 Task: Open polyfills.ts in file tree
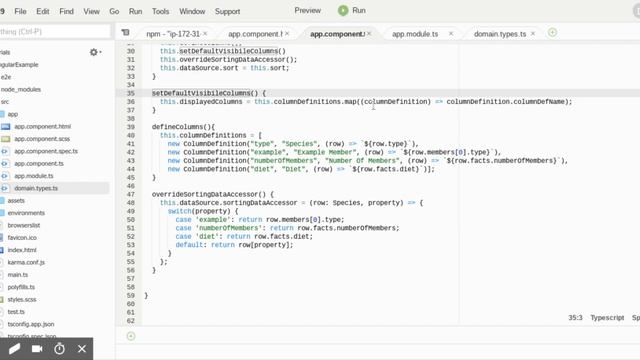point(21,287)
